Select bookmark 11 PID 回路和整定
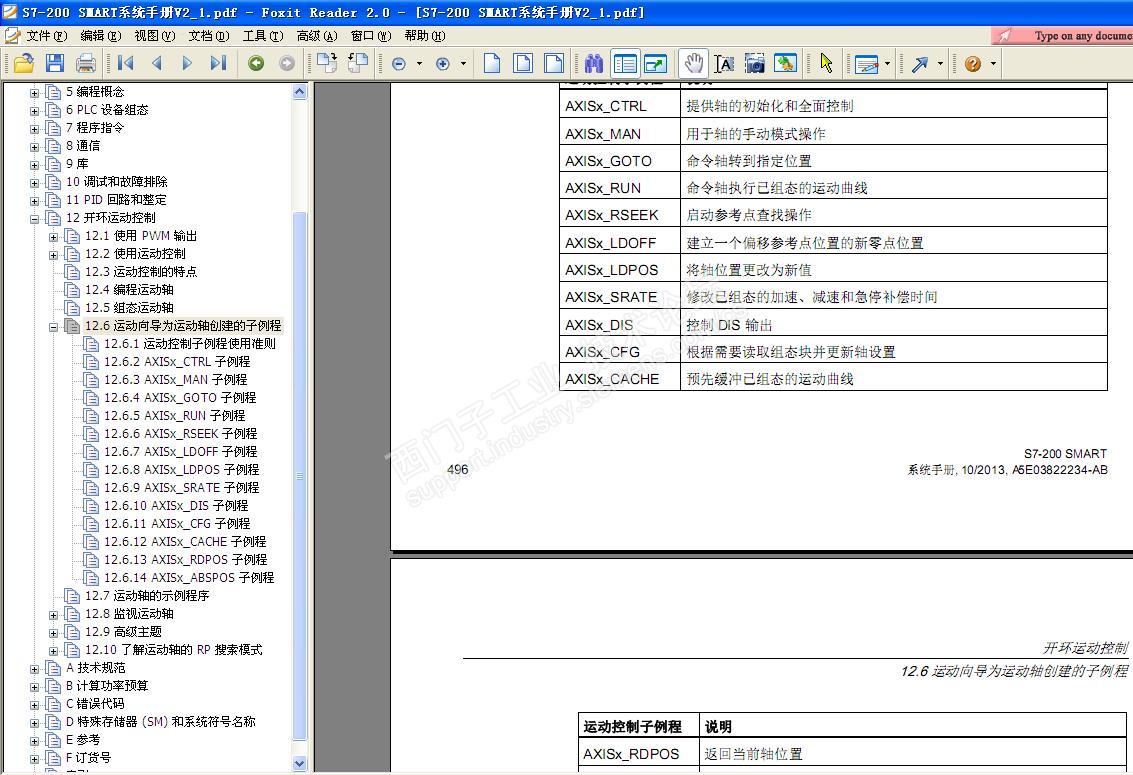1133x775 pixels. tap(116, 200)
